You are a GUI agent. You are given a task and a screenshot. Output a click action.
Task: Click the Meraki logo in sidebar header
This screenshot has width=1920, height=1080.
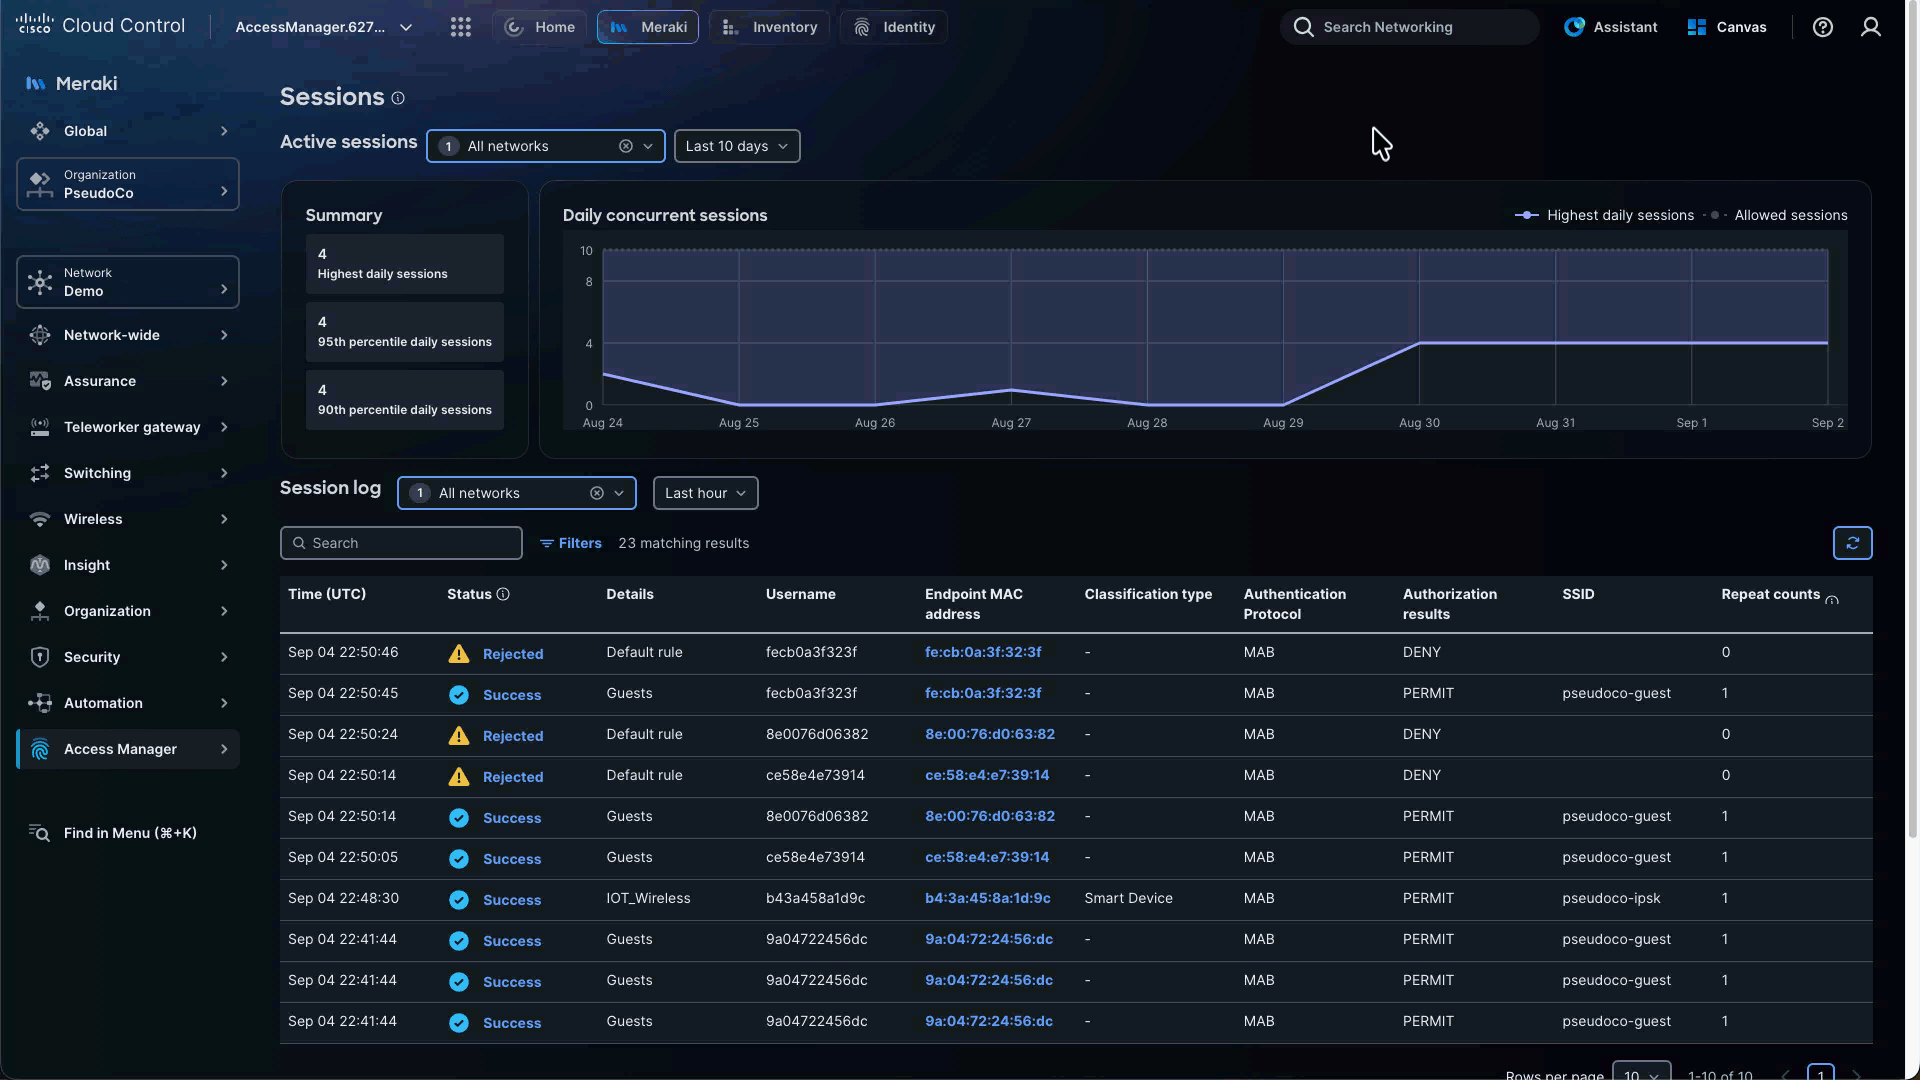36,84
